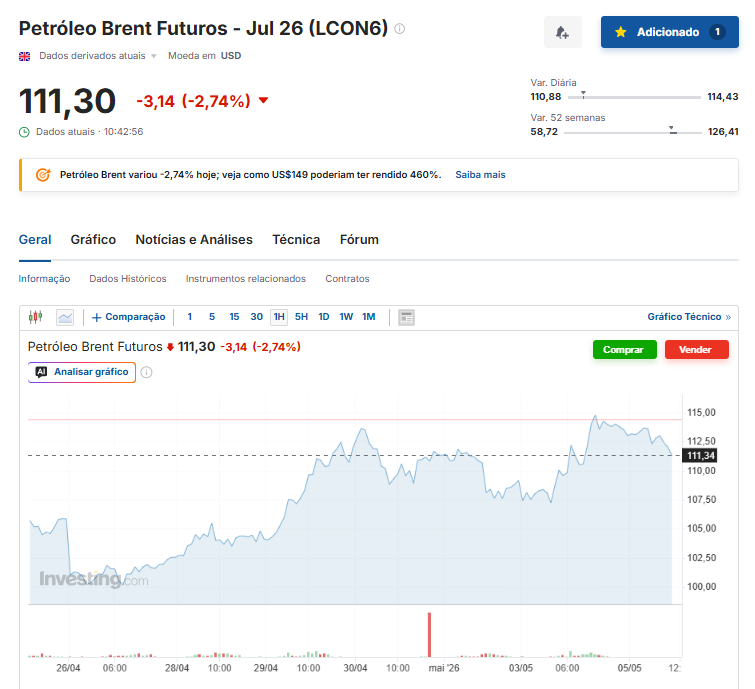755x689 pixels.
Task: Click the Comparação plus button
Action: tap(129, 317)
